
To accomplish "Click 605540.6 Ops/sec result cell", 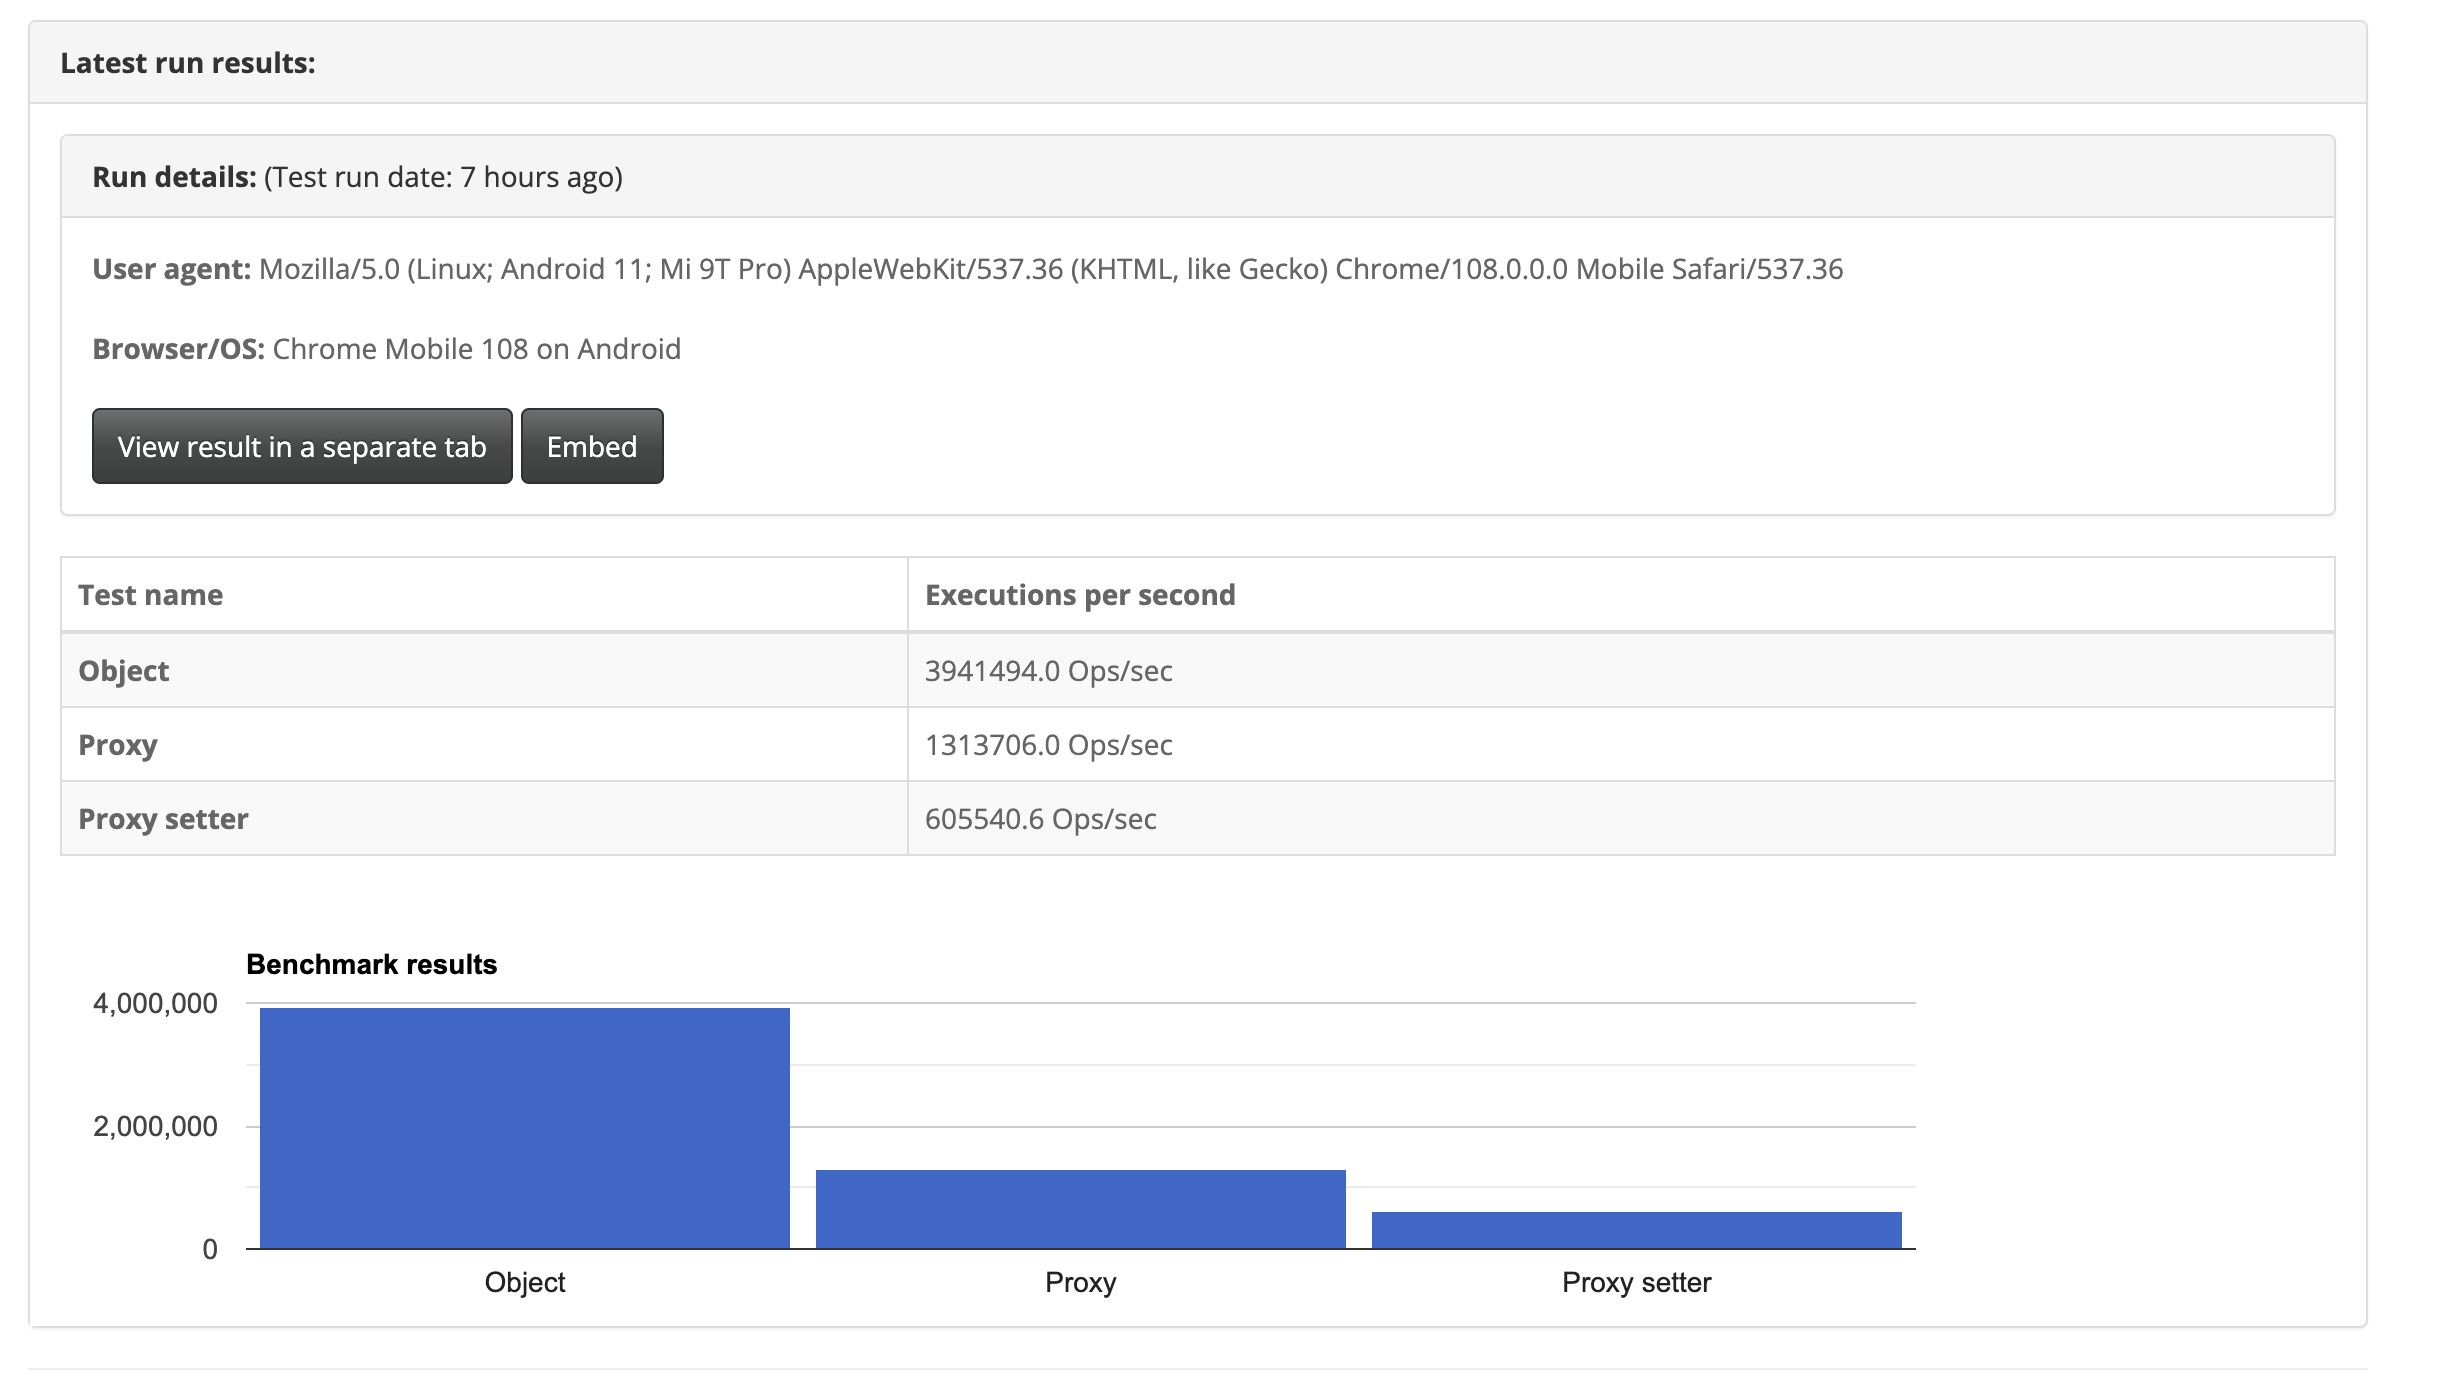I will 1040,819.
